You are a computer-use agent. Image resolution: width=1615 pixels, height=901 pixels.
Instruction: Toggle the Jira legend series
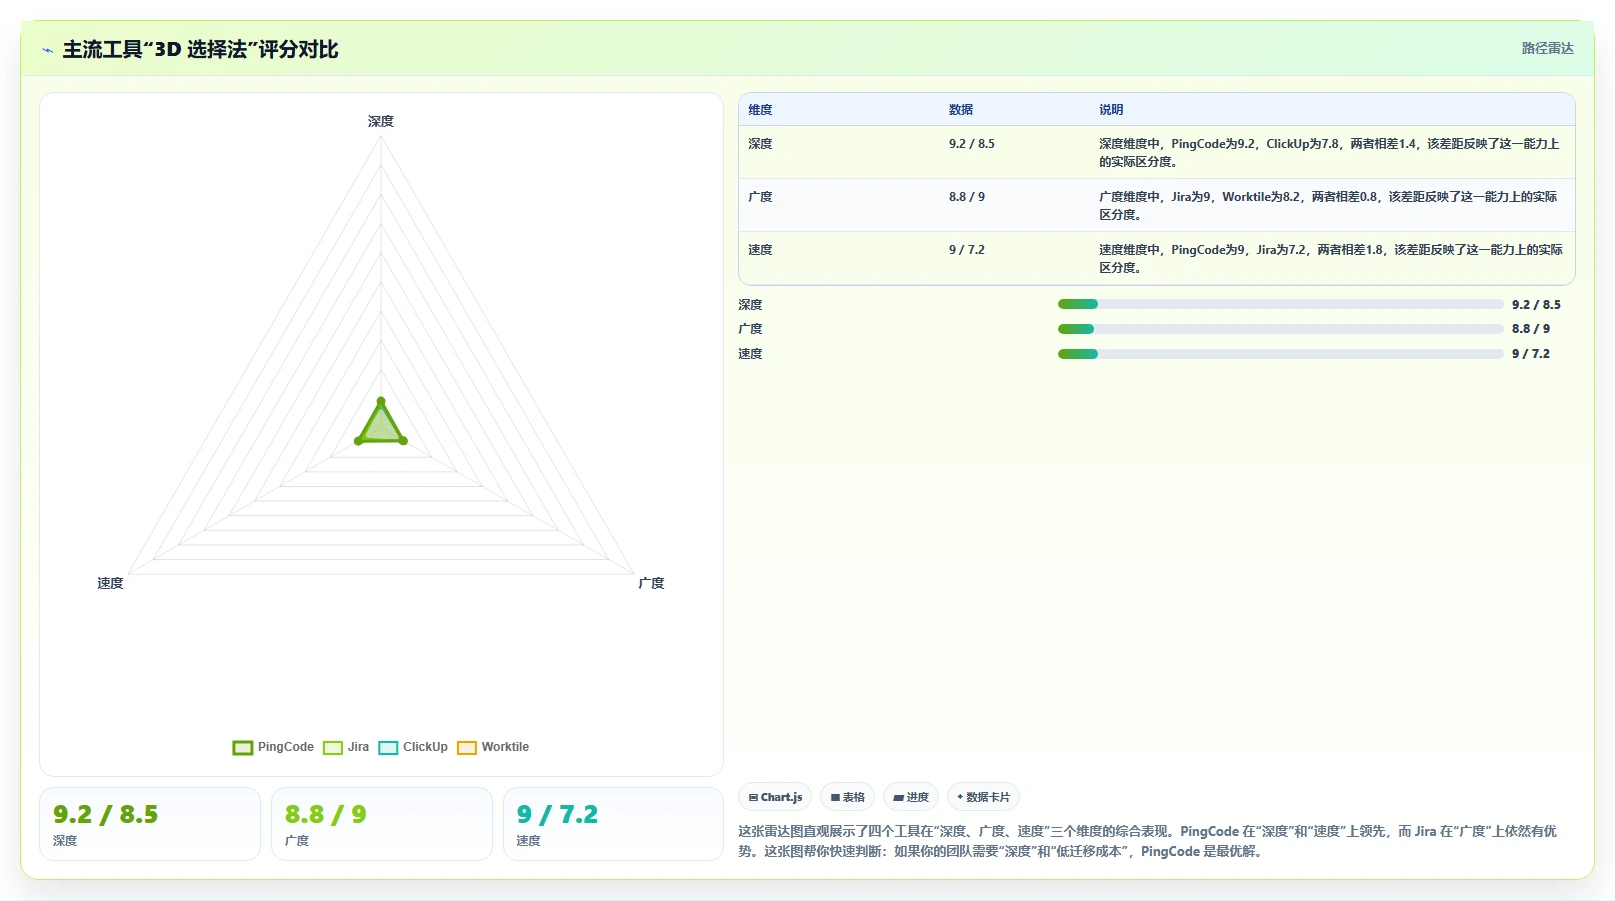pos(346,747)
